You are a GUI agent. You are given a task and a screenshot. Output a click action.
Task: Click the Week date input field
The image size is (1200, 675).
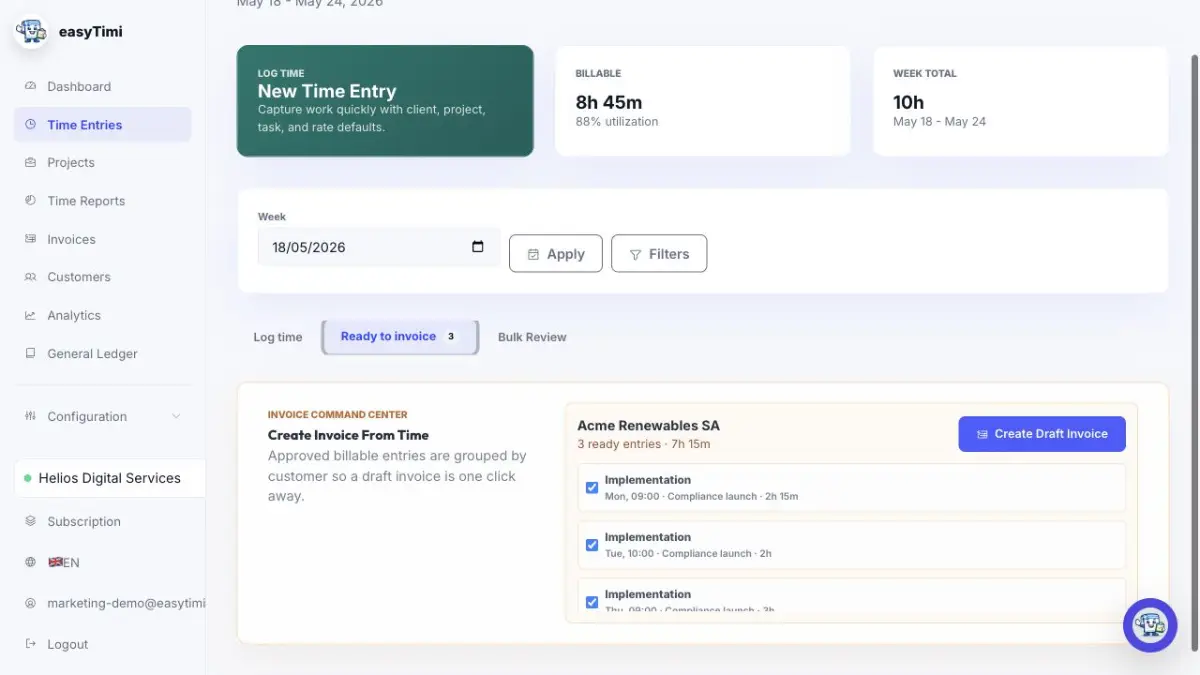click(x=379, y=247)
